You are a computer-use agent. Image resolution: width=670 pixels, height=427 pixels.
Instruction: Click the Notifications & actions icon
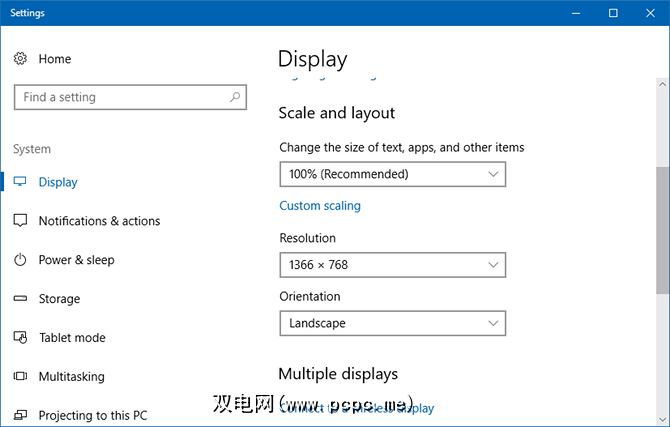pyautogui.click(x=20, y=221)
